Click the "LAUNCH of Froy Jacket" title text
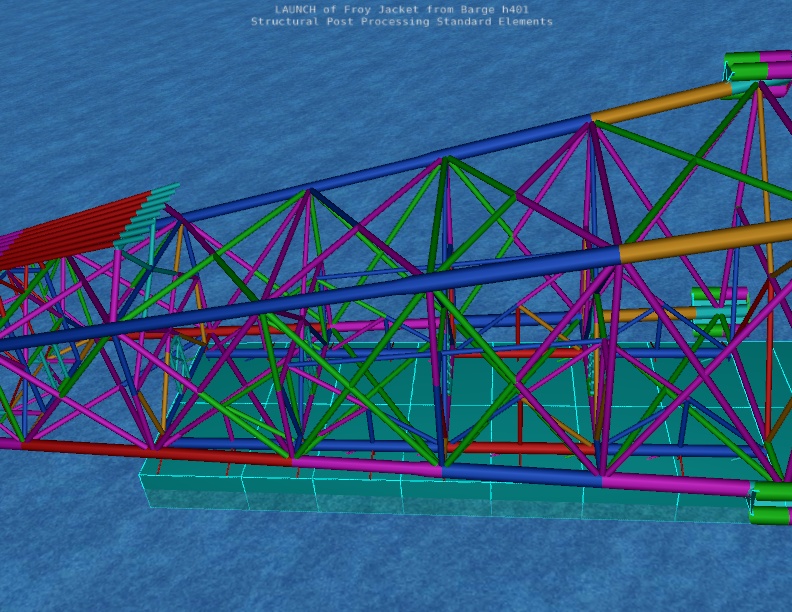The height and width of the screenshot is (612, 792). click(401, 9)
